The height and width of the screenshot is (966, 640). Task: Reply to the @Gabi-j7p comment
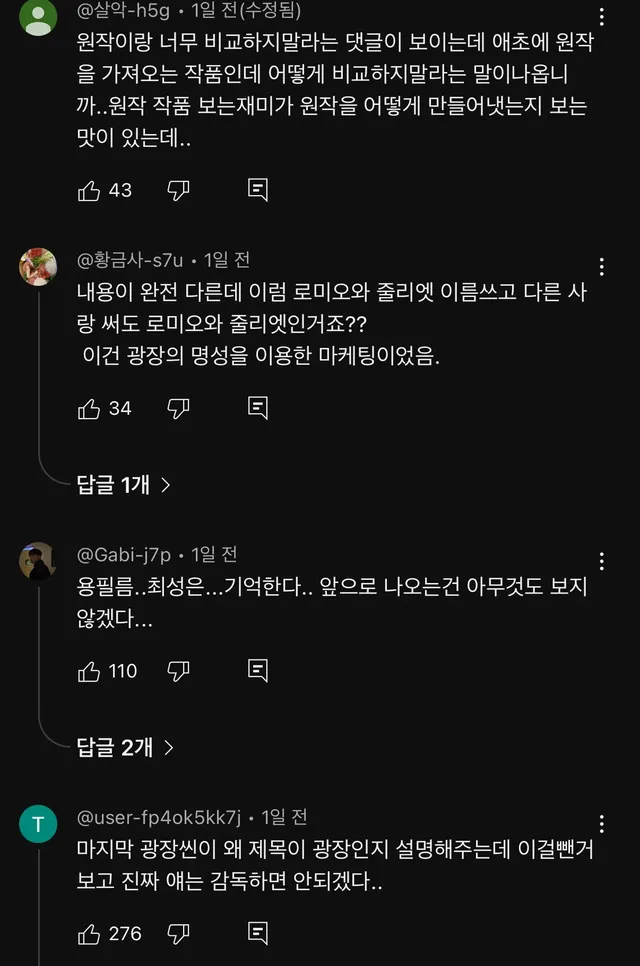click(x=257, y=671)
